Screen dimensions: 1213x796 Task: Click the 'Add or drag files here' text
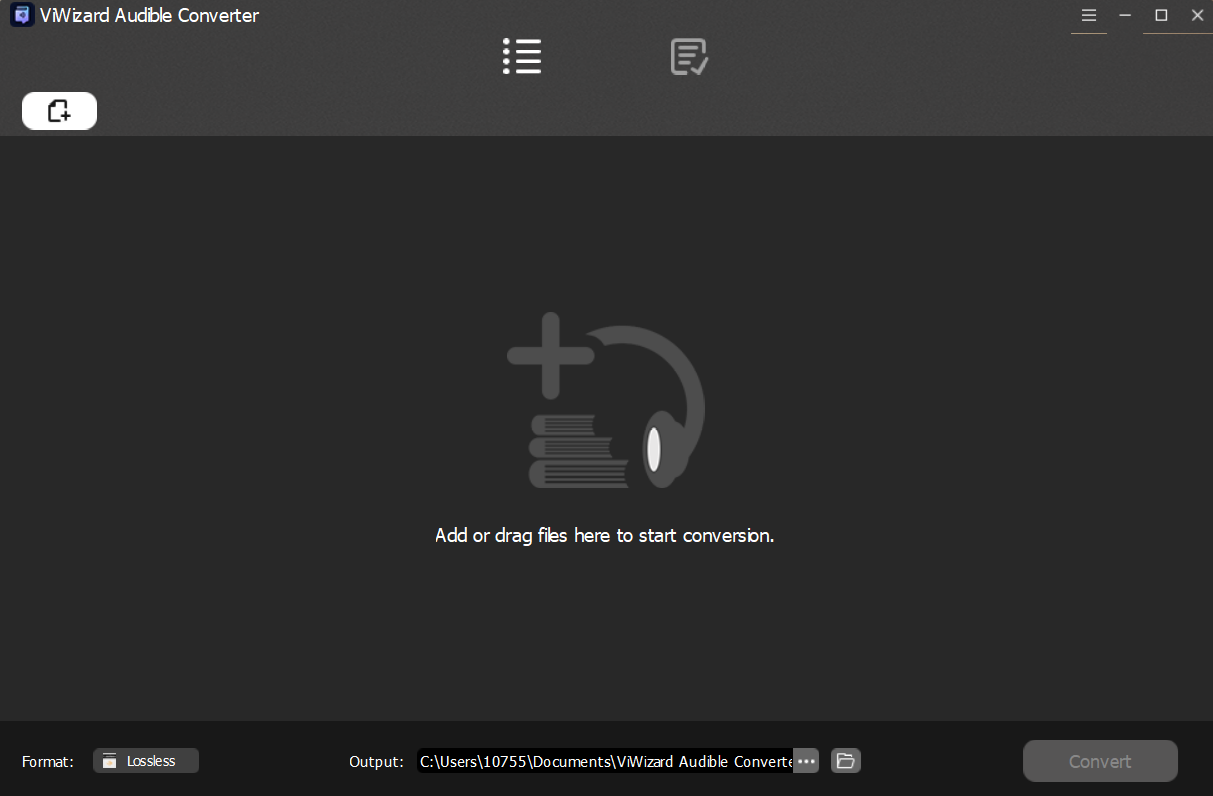605,536
